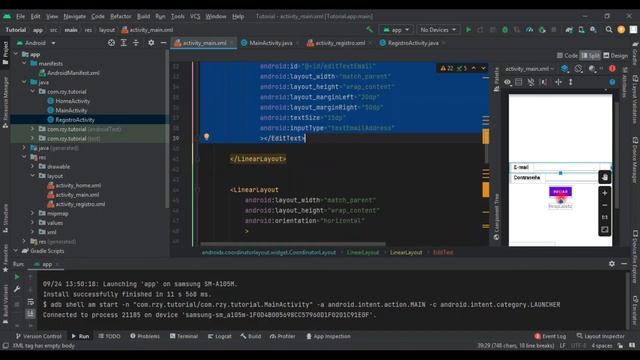Screen dimensions: 640x360
Task: Open the Layout Inspector
Action: (600, 336)
